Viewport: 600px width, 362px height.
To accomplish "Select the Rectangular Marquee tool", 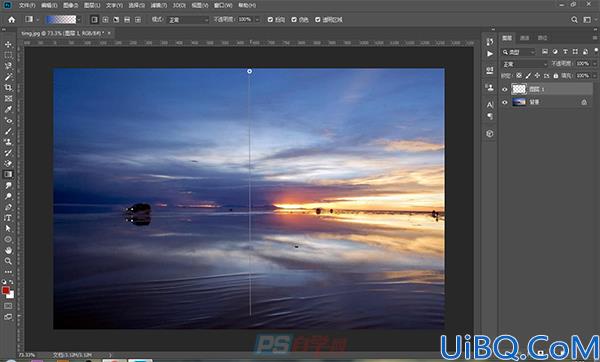I will click(8, 55).
